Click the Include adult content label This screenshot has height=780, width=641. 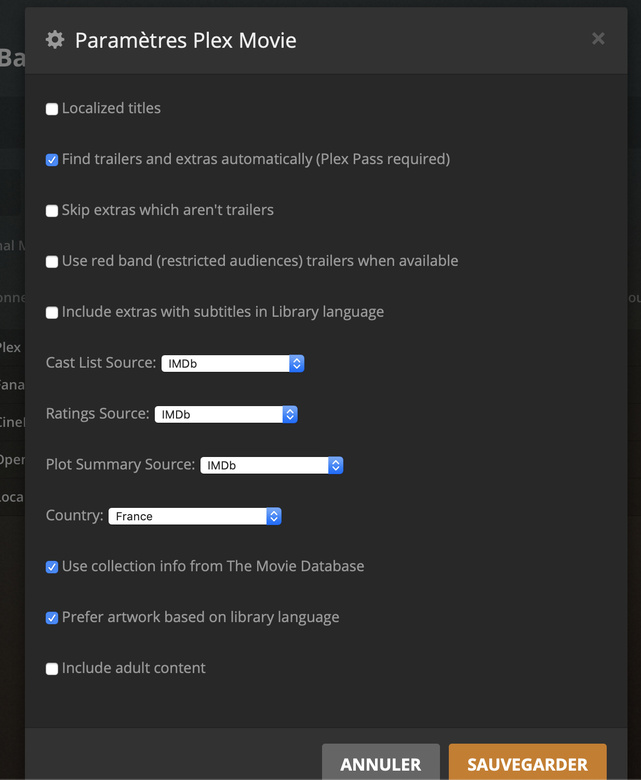[x=133, y=668]
